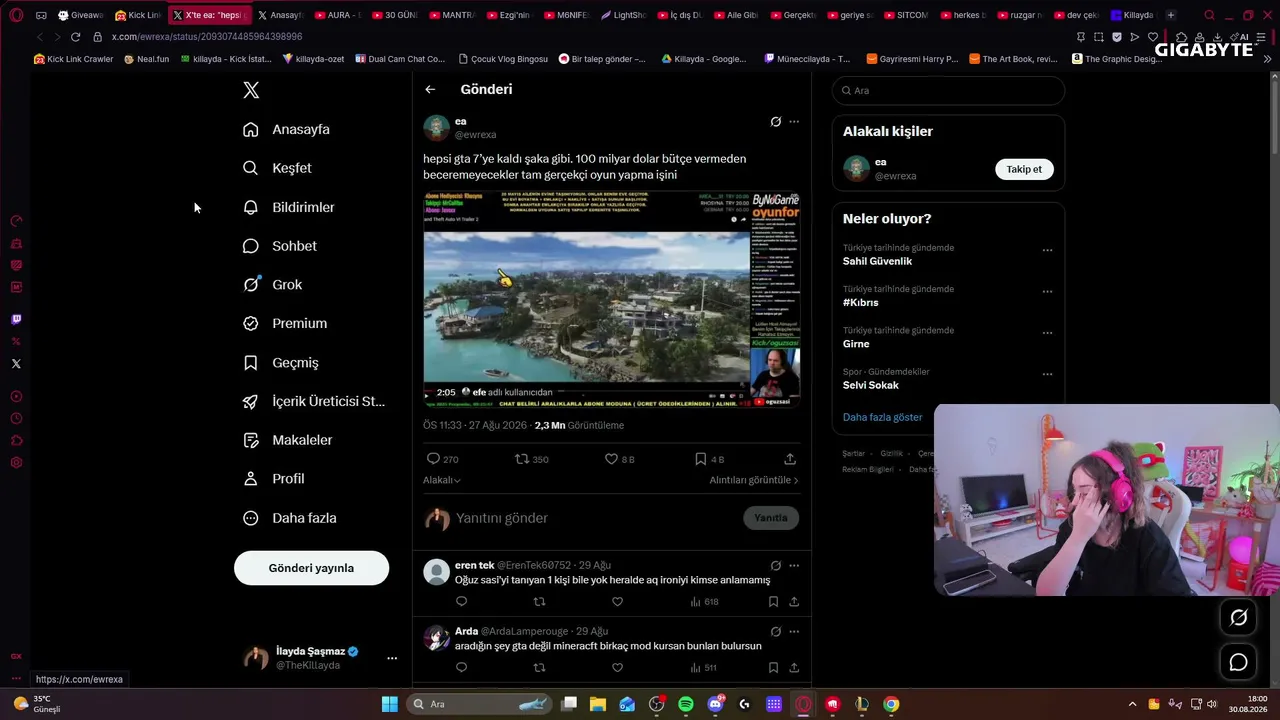Open the Neal.fun bookmark

146,59
